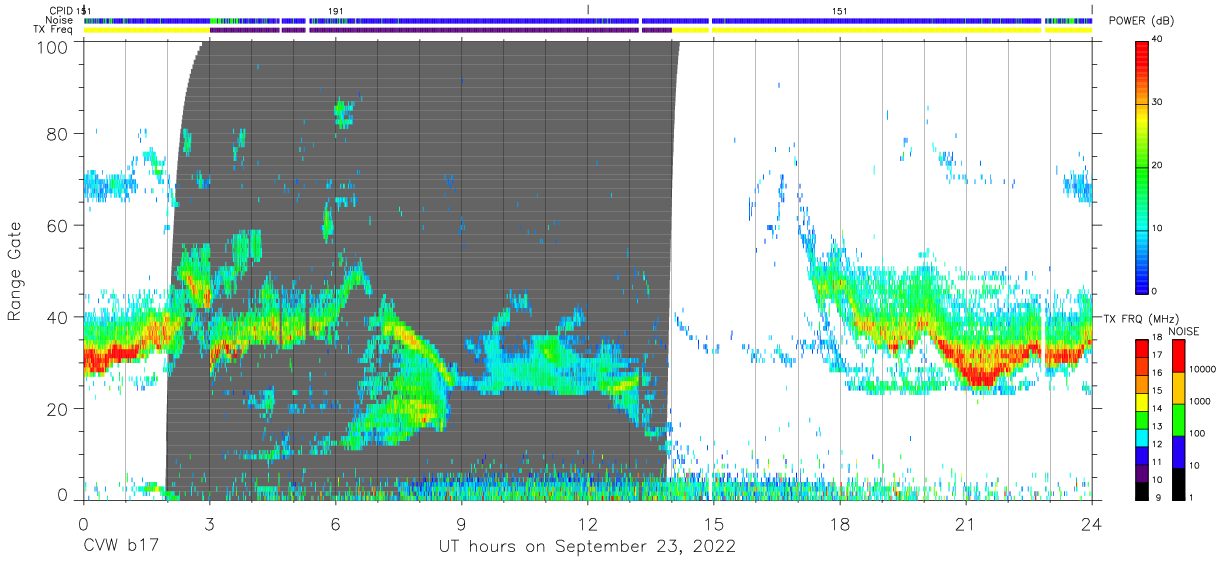Click the 'NOISE' legend label

click(1184, 331)
